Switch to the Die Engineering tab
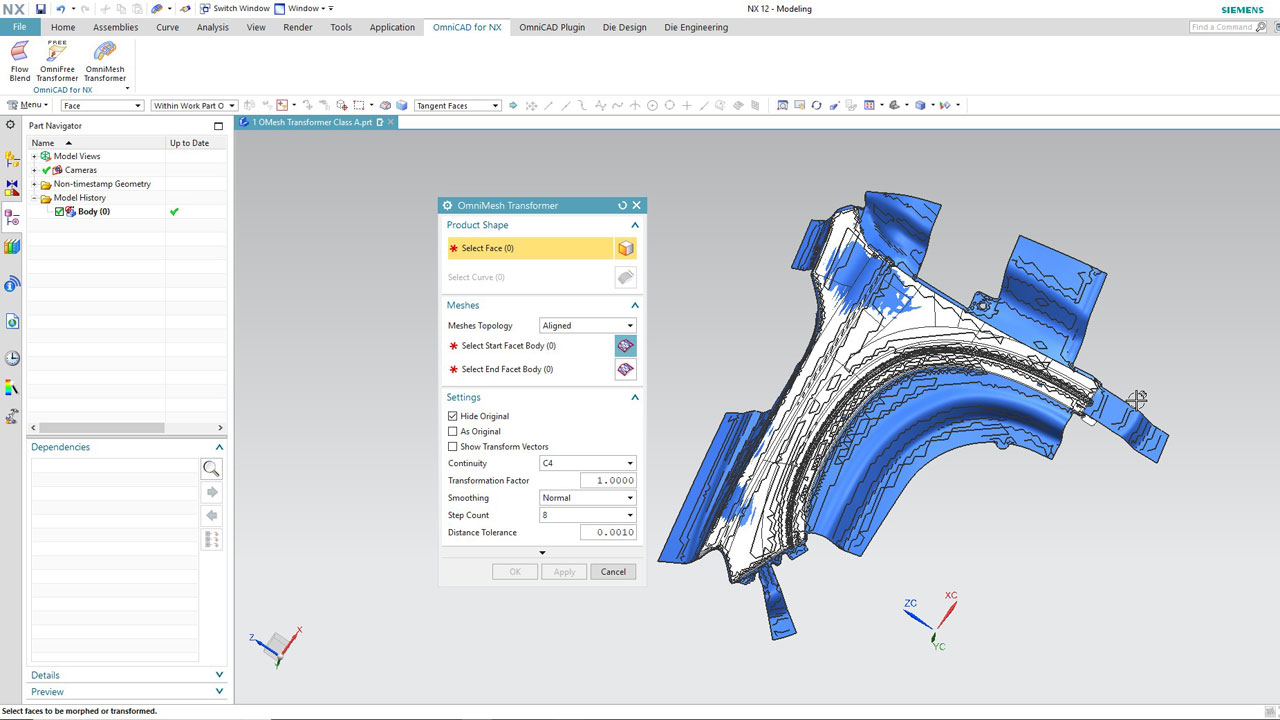Viewport: 1280px width, 720px height. pyautogui.click(x=696, y=27)
